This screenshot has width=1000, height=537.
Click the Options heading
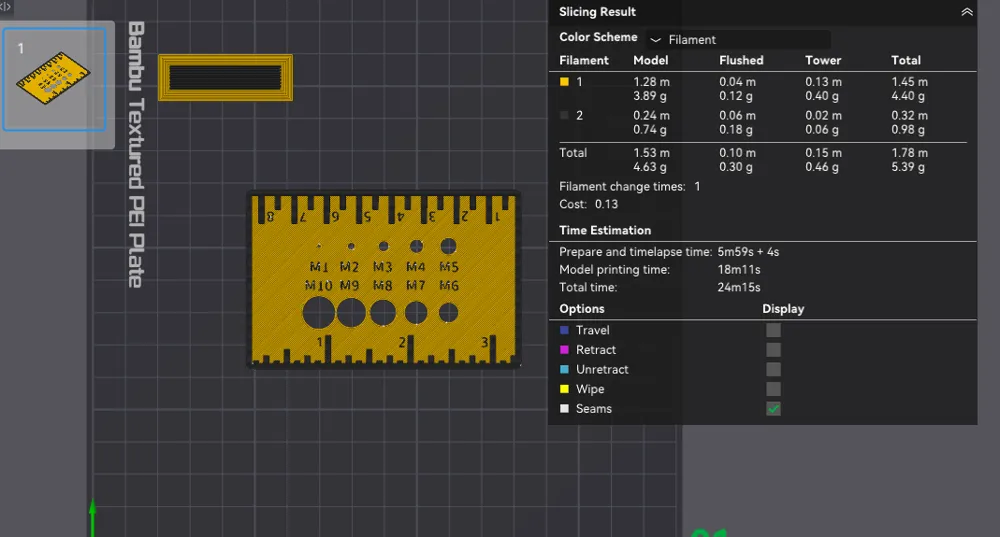(x=582, y=309)
